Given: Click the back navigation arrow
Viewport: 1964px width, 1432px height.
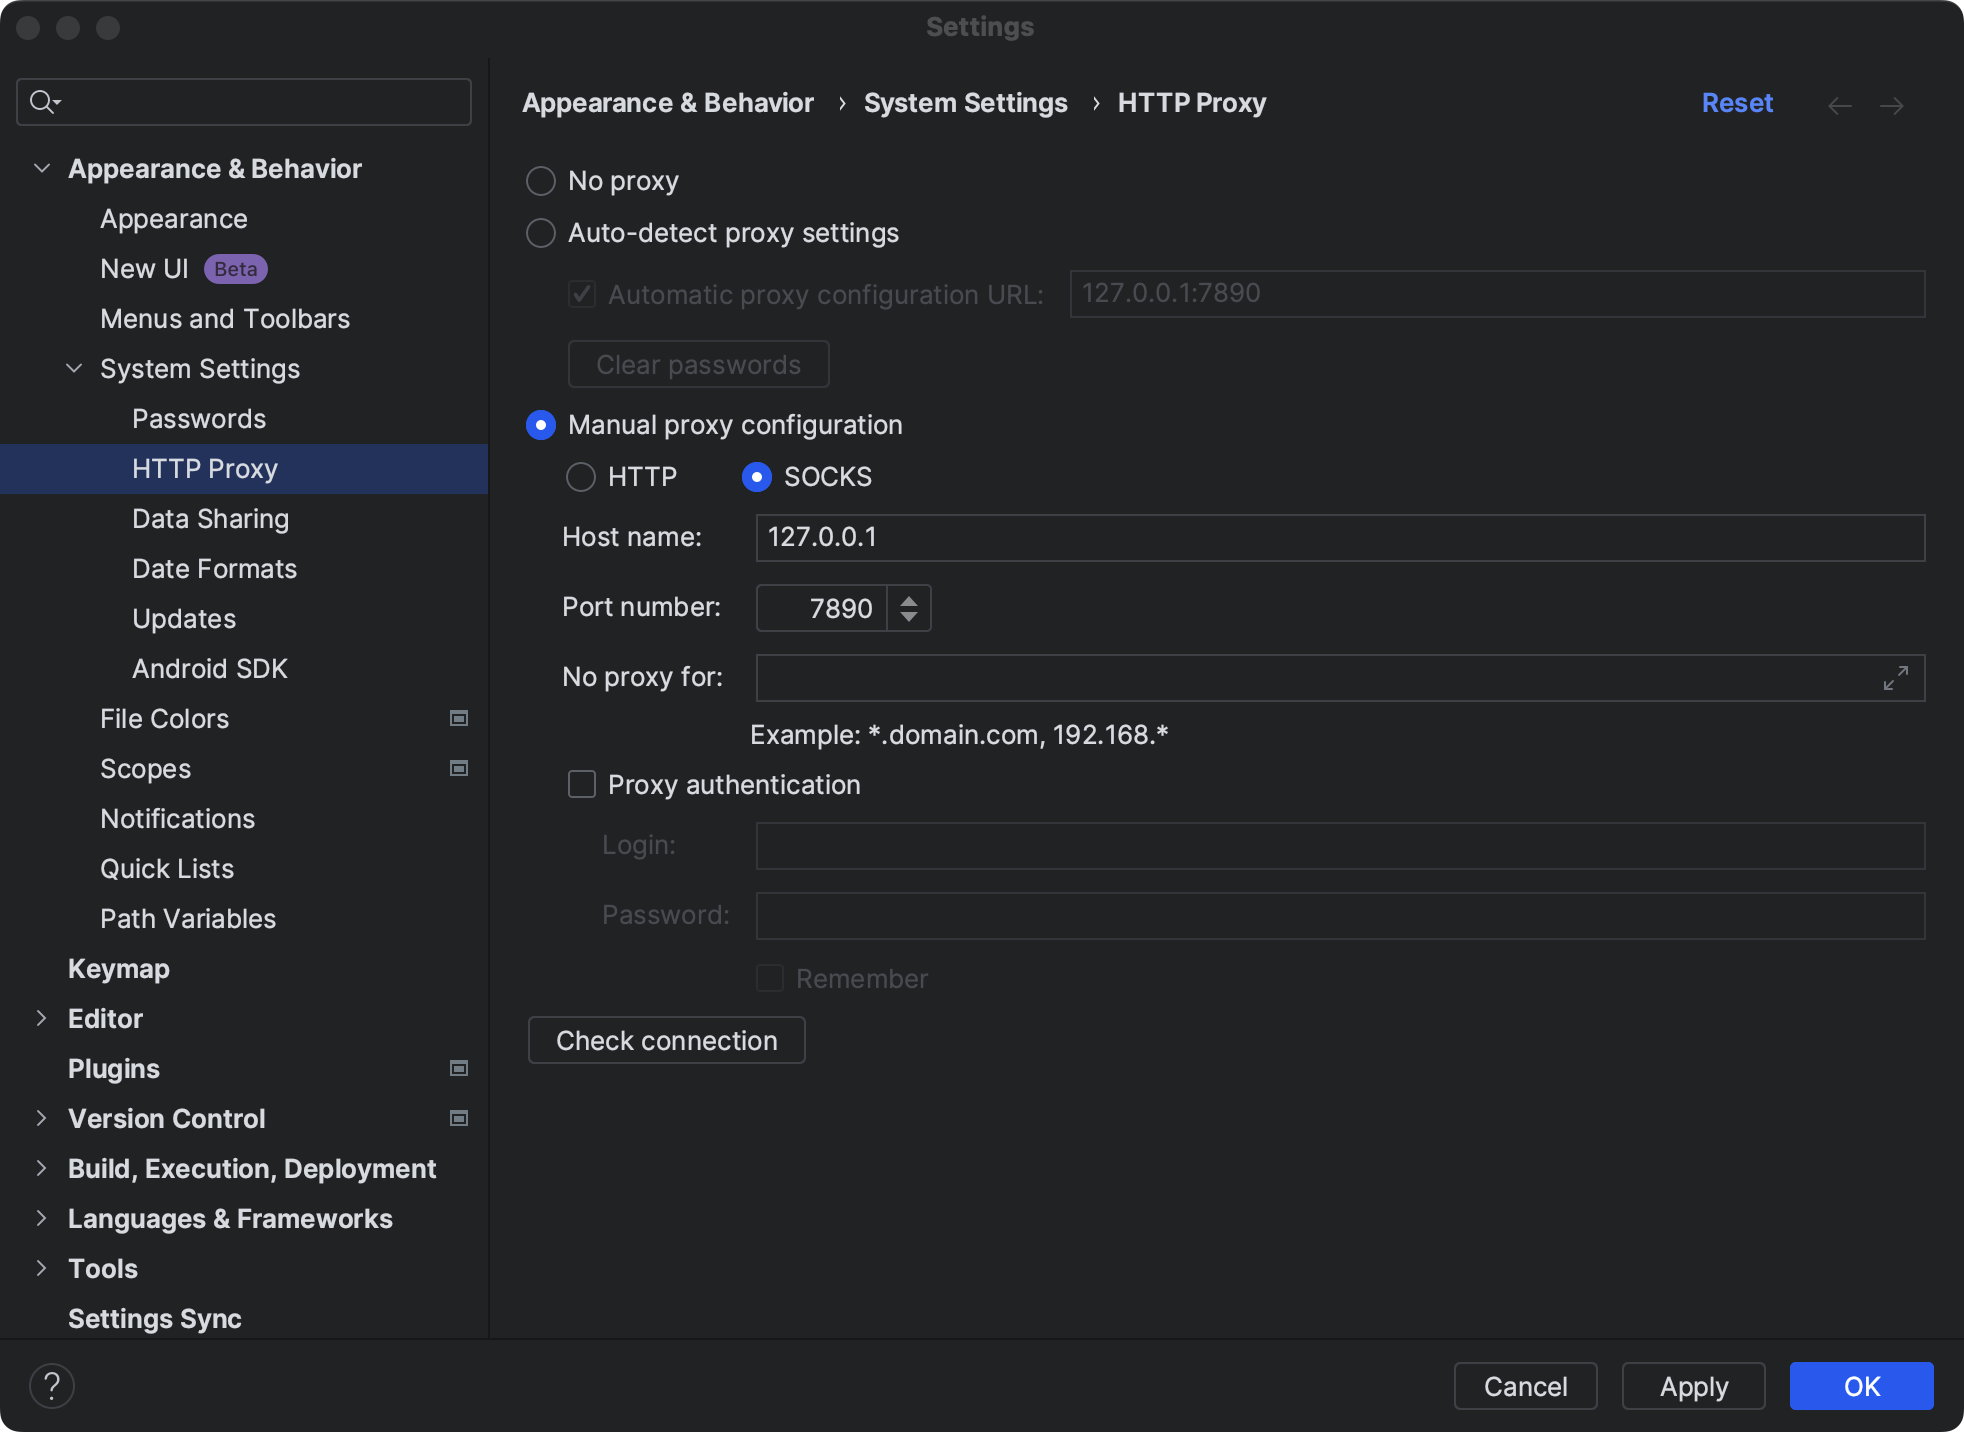Looking at the screenshot, I should pyautogui.click(x=1839, y=106).
